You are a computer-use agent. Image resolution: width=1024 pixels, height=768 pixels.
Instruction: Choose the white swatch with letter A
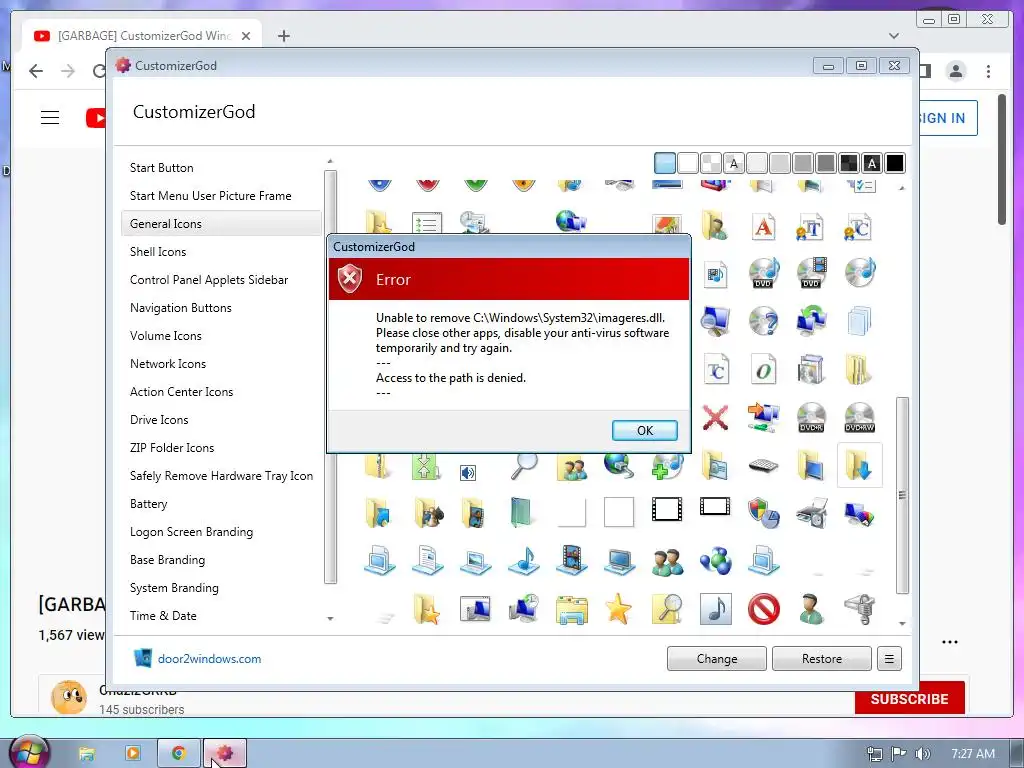tap(734, 163)
